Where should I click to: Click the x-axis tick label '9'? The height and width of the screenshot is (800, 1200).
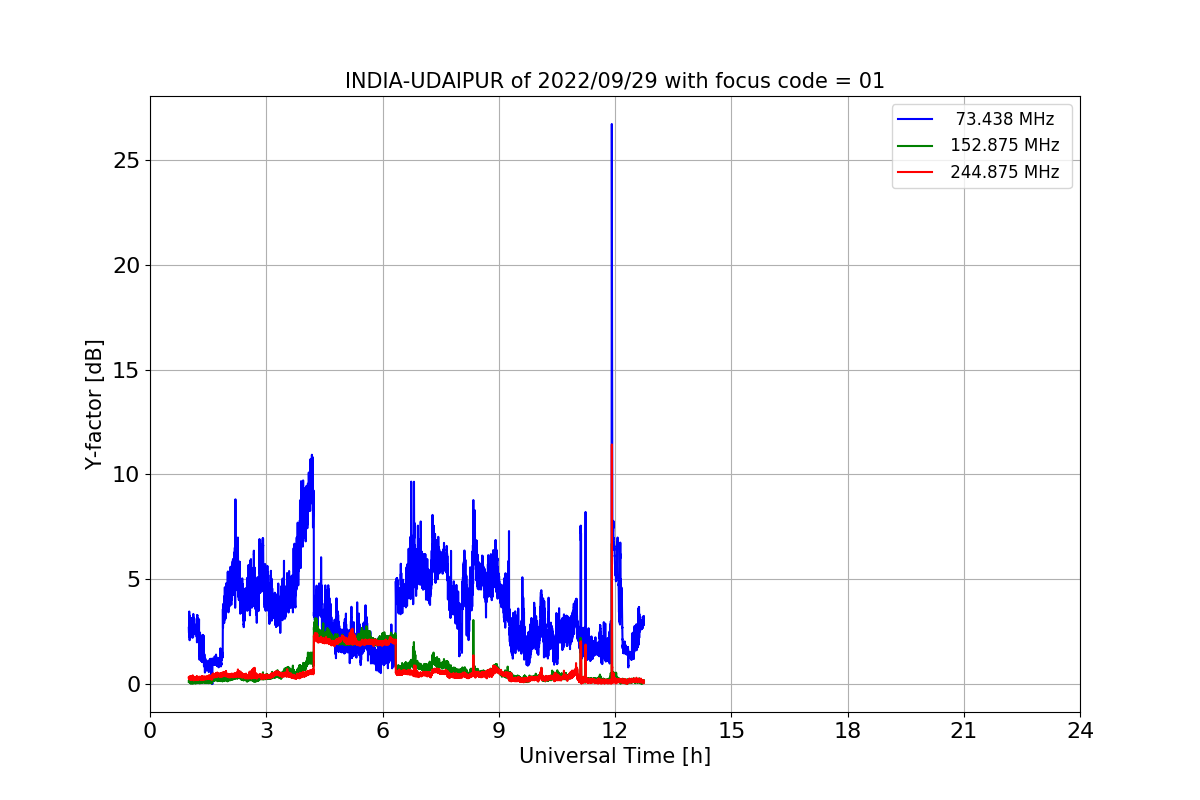point(499,731)
